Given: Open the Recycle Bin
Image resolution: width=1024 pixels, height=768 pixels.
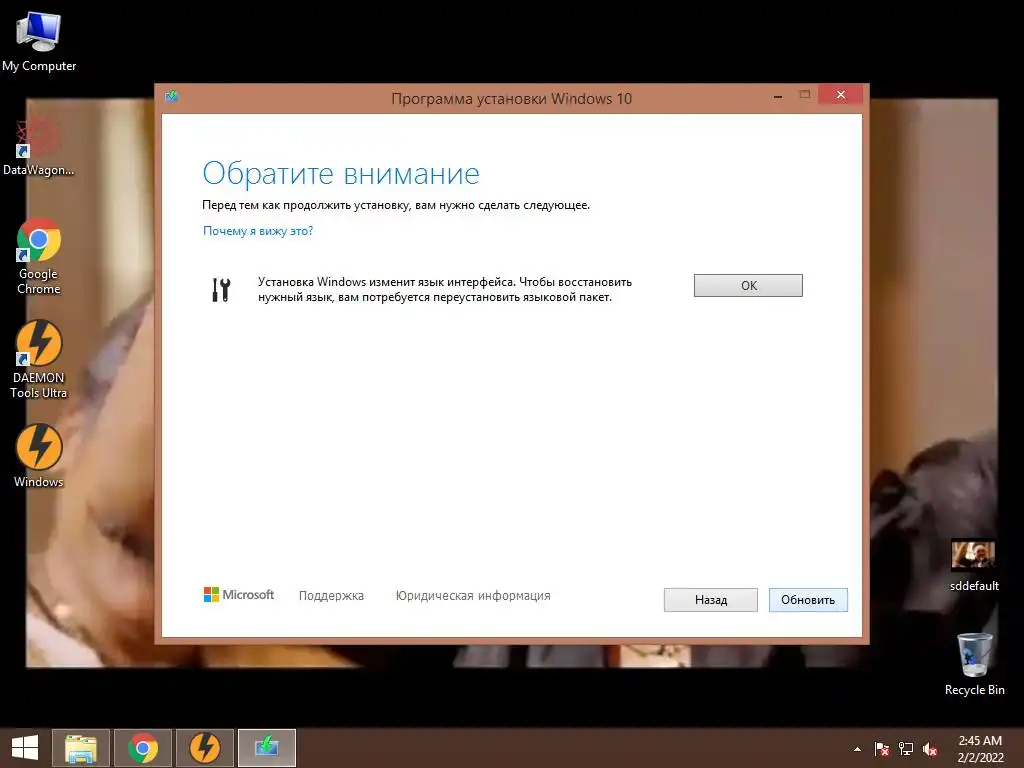Looking at the screenshot, I should [x=974, y=664].
